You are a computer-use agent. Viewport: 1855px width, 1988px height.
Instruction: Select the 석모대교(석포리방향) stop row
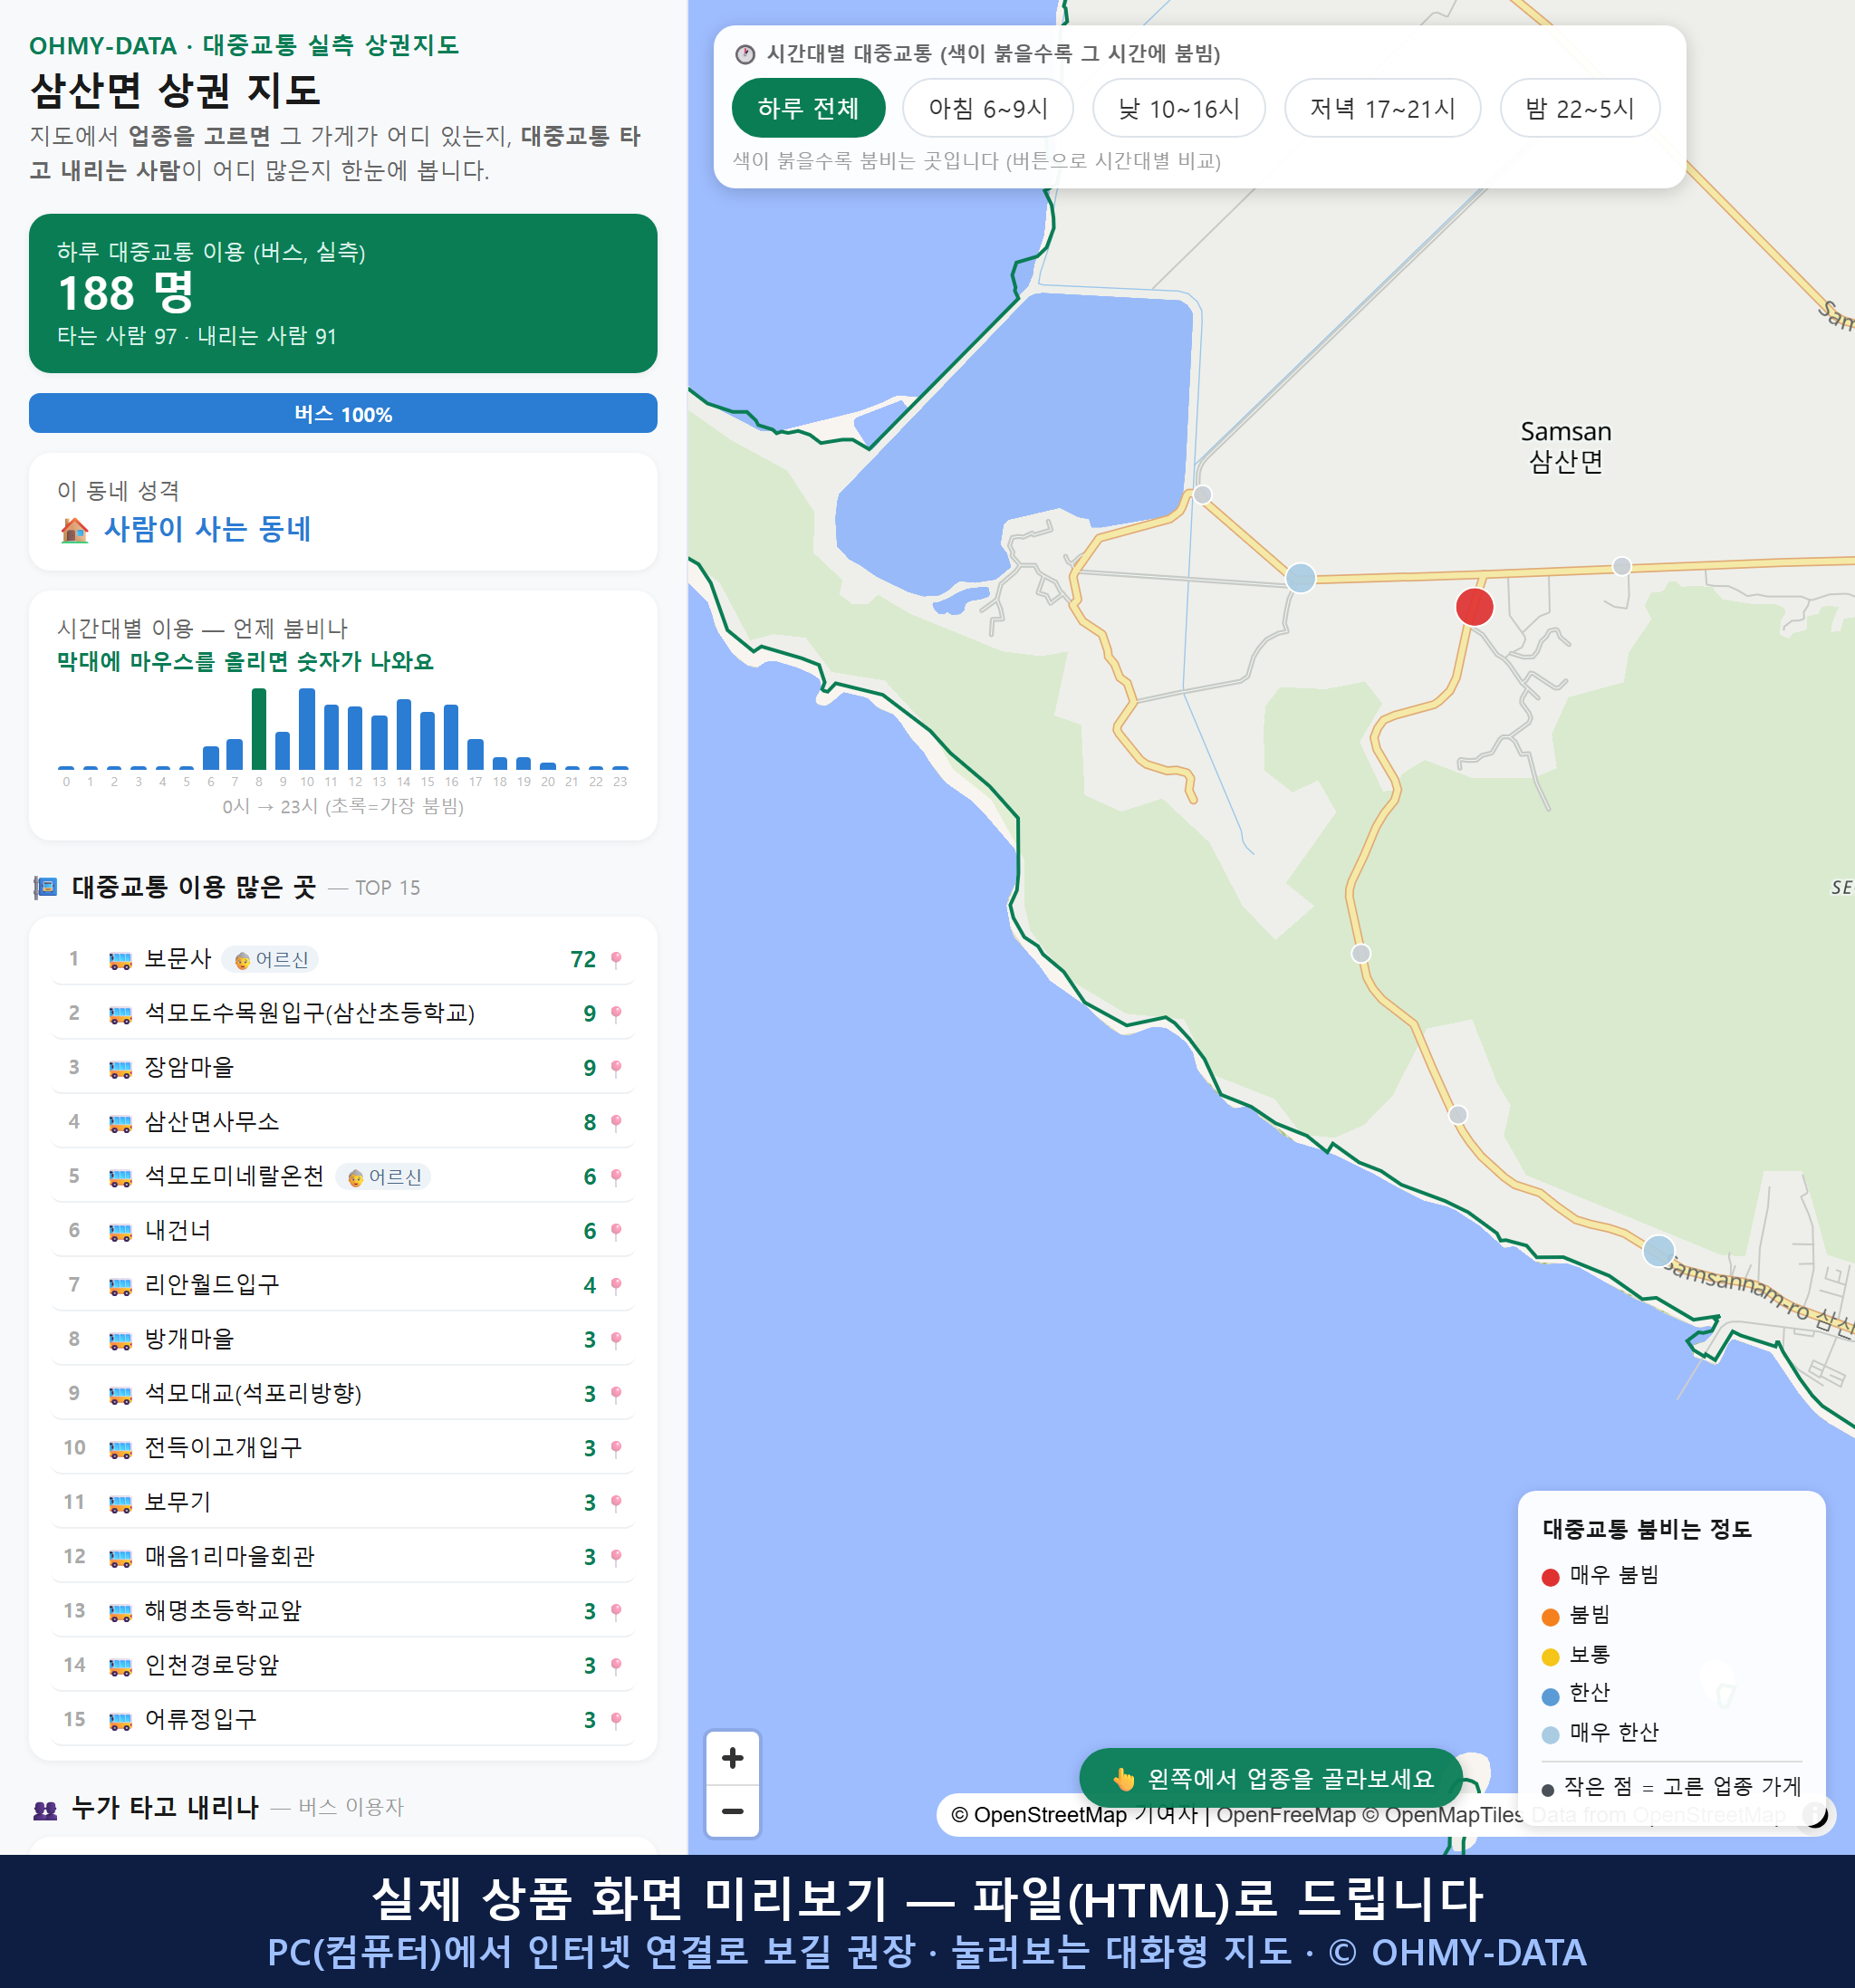click(343, 1394)
